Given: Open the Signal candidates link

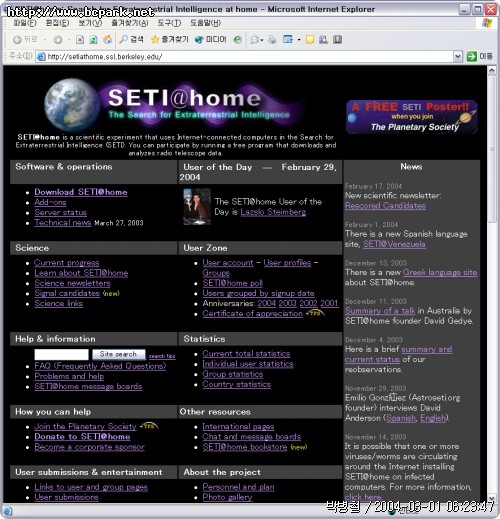Looking at the screenshot, I should (x=67, y=293).
